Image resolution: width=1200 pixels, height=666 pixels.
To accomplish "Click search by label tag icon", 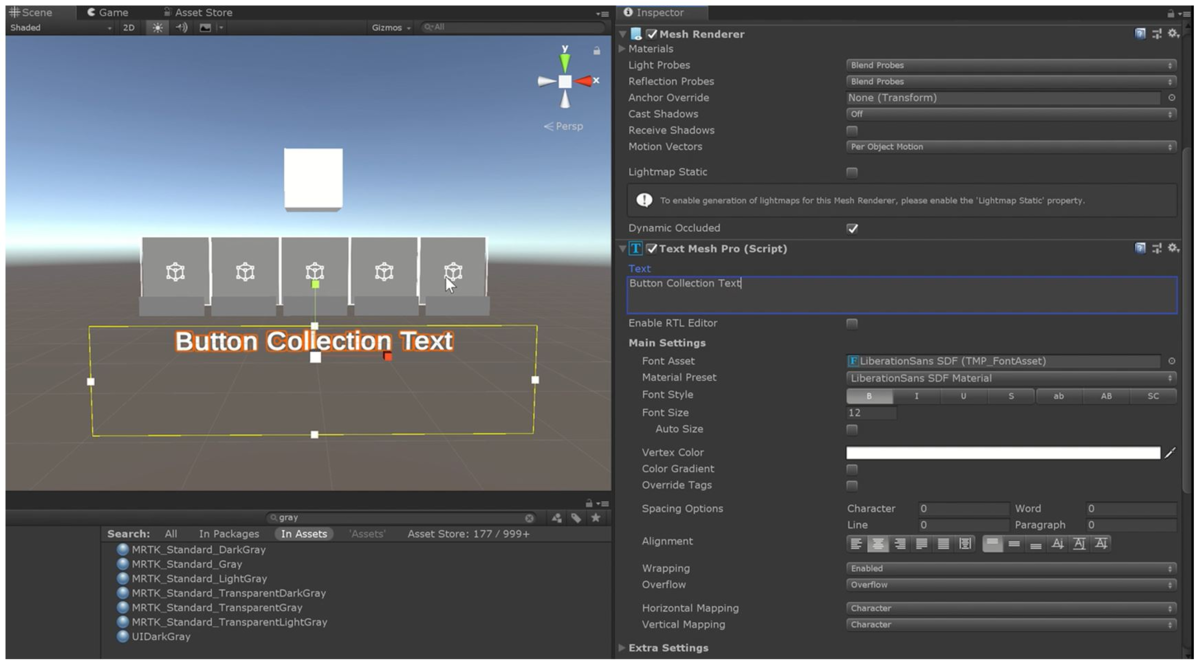I will click(576, 518).
